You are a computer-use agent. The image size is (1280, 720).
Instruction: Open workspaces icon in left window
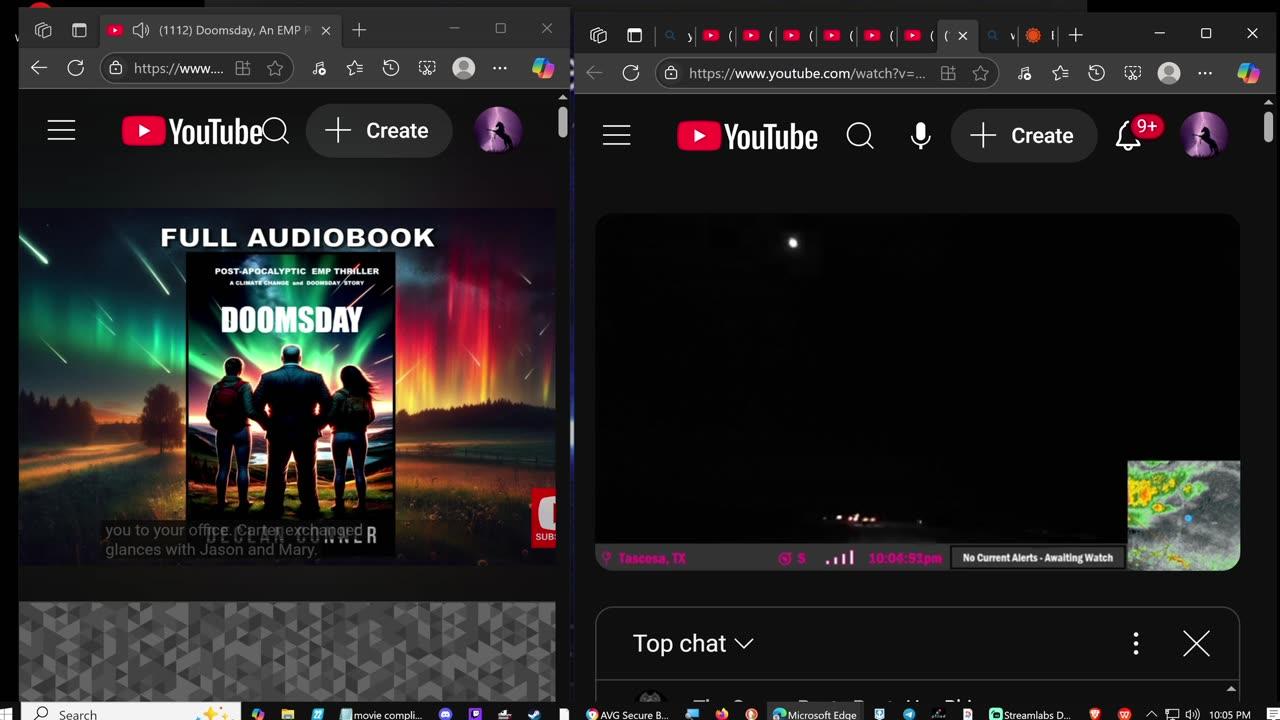43,30
